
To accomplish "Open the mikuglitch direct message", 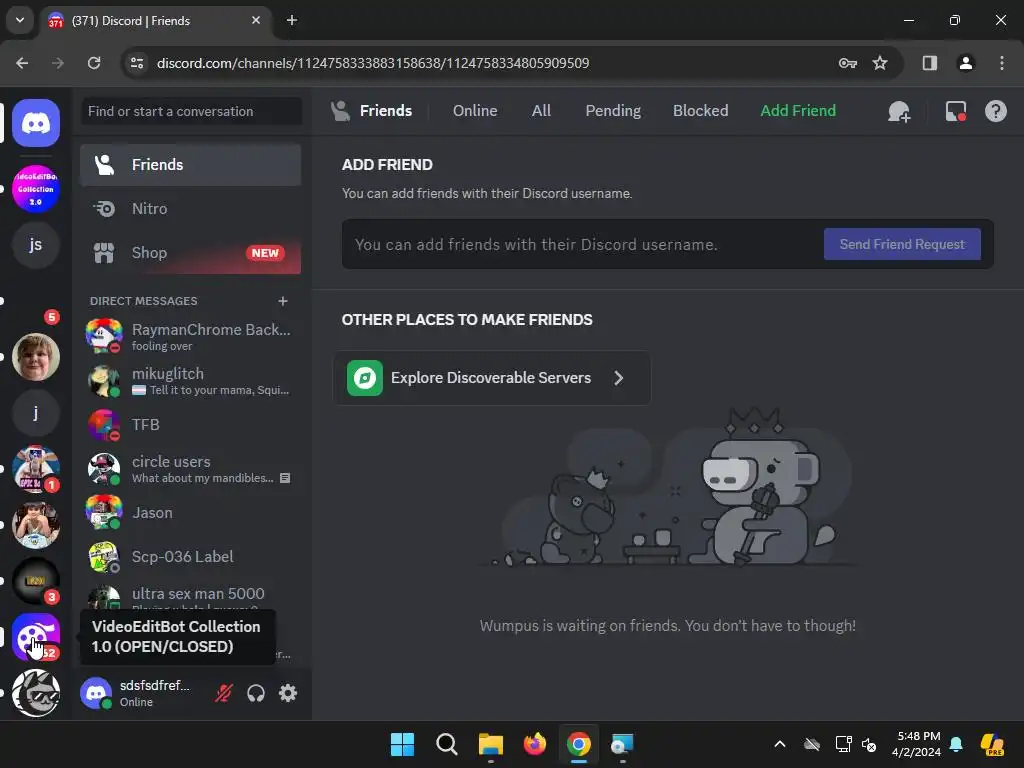I will 190,381.
